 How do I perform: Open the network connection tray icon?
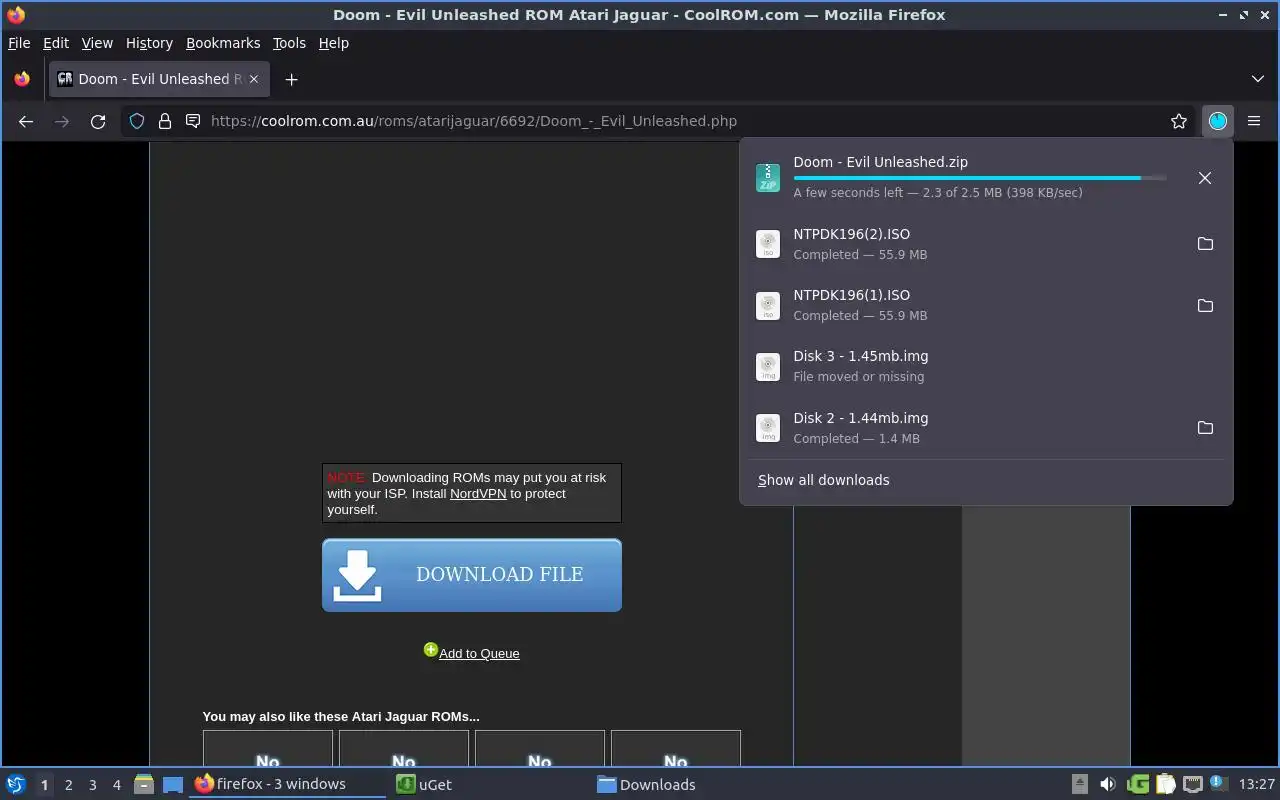(1192, 785)
